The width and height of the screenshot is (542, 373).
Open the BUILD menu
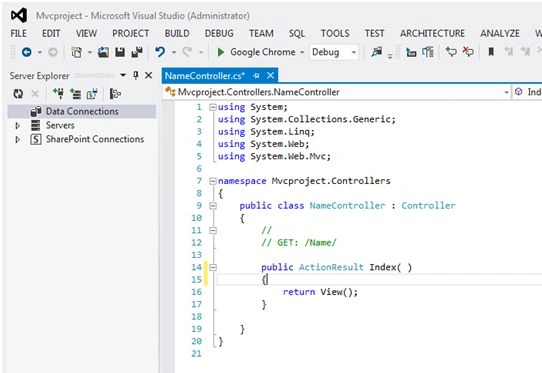click(x=177, y=33)
